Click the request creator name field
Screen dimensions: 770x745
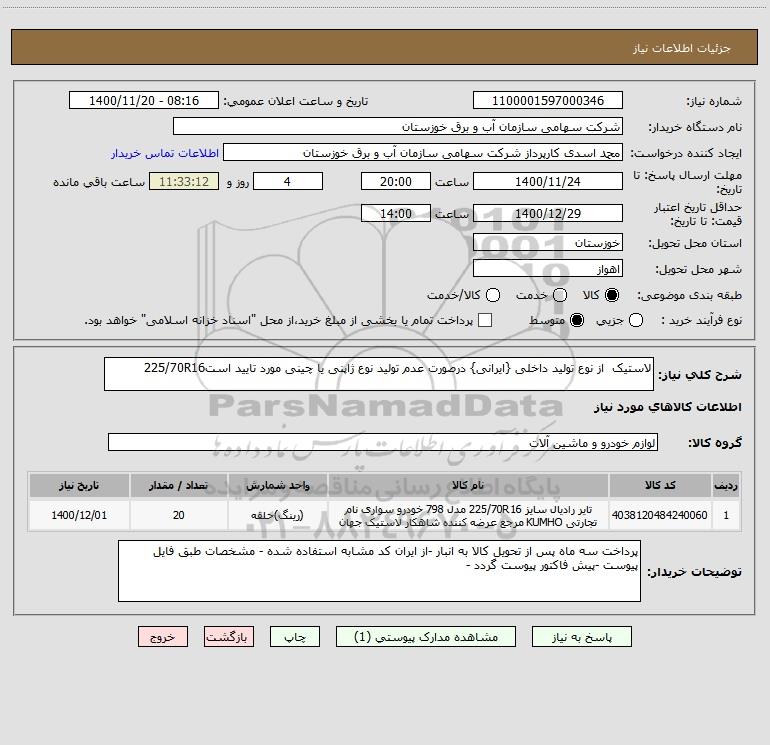423,153
